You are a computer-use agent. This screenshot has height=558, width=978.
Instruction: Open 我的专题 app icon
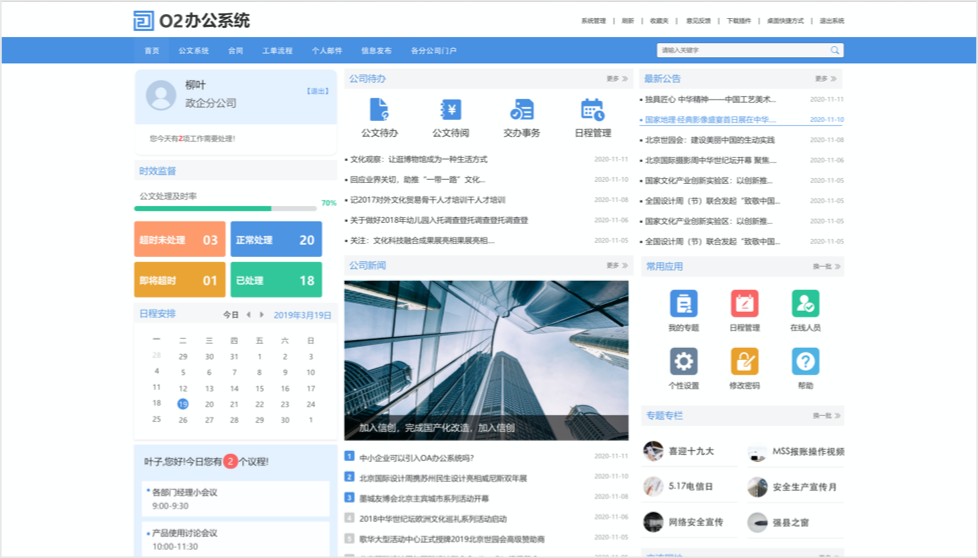pyautogui.click(x=684, y=304)
